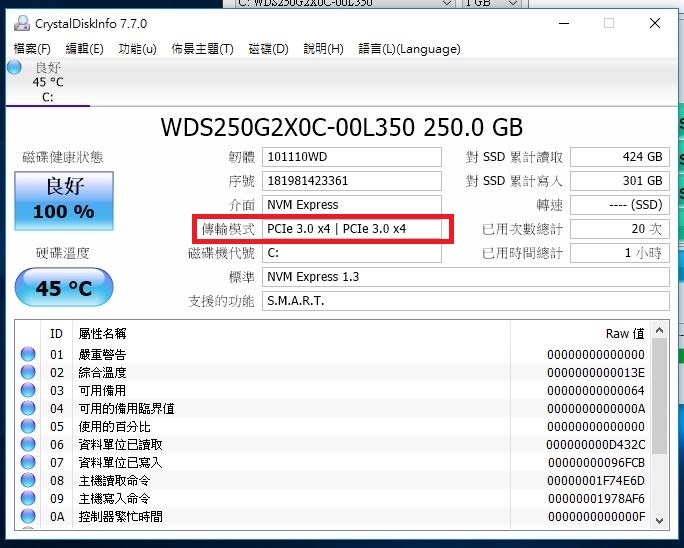Open the 語言(L)(Language) menu
The height and width of the screenshot is (548, 684).
pos(409,49)
